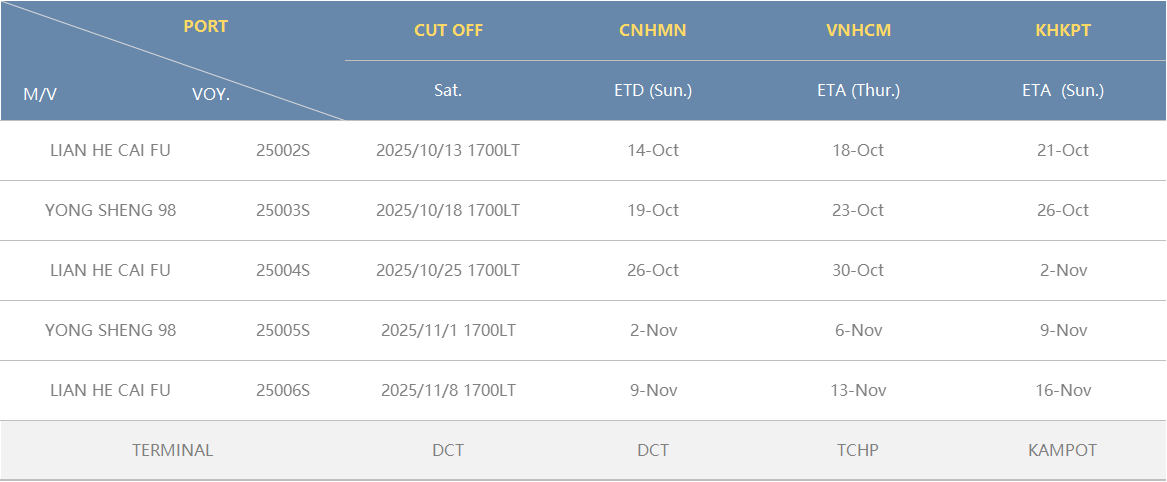
Task: Click the 13-Nov arrival date
Action: click(x=858, y=390)
